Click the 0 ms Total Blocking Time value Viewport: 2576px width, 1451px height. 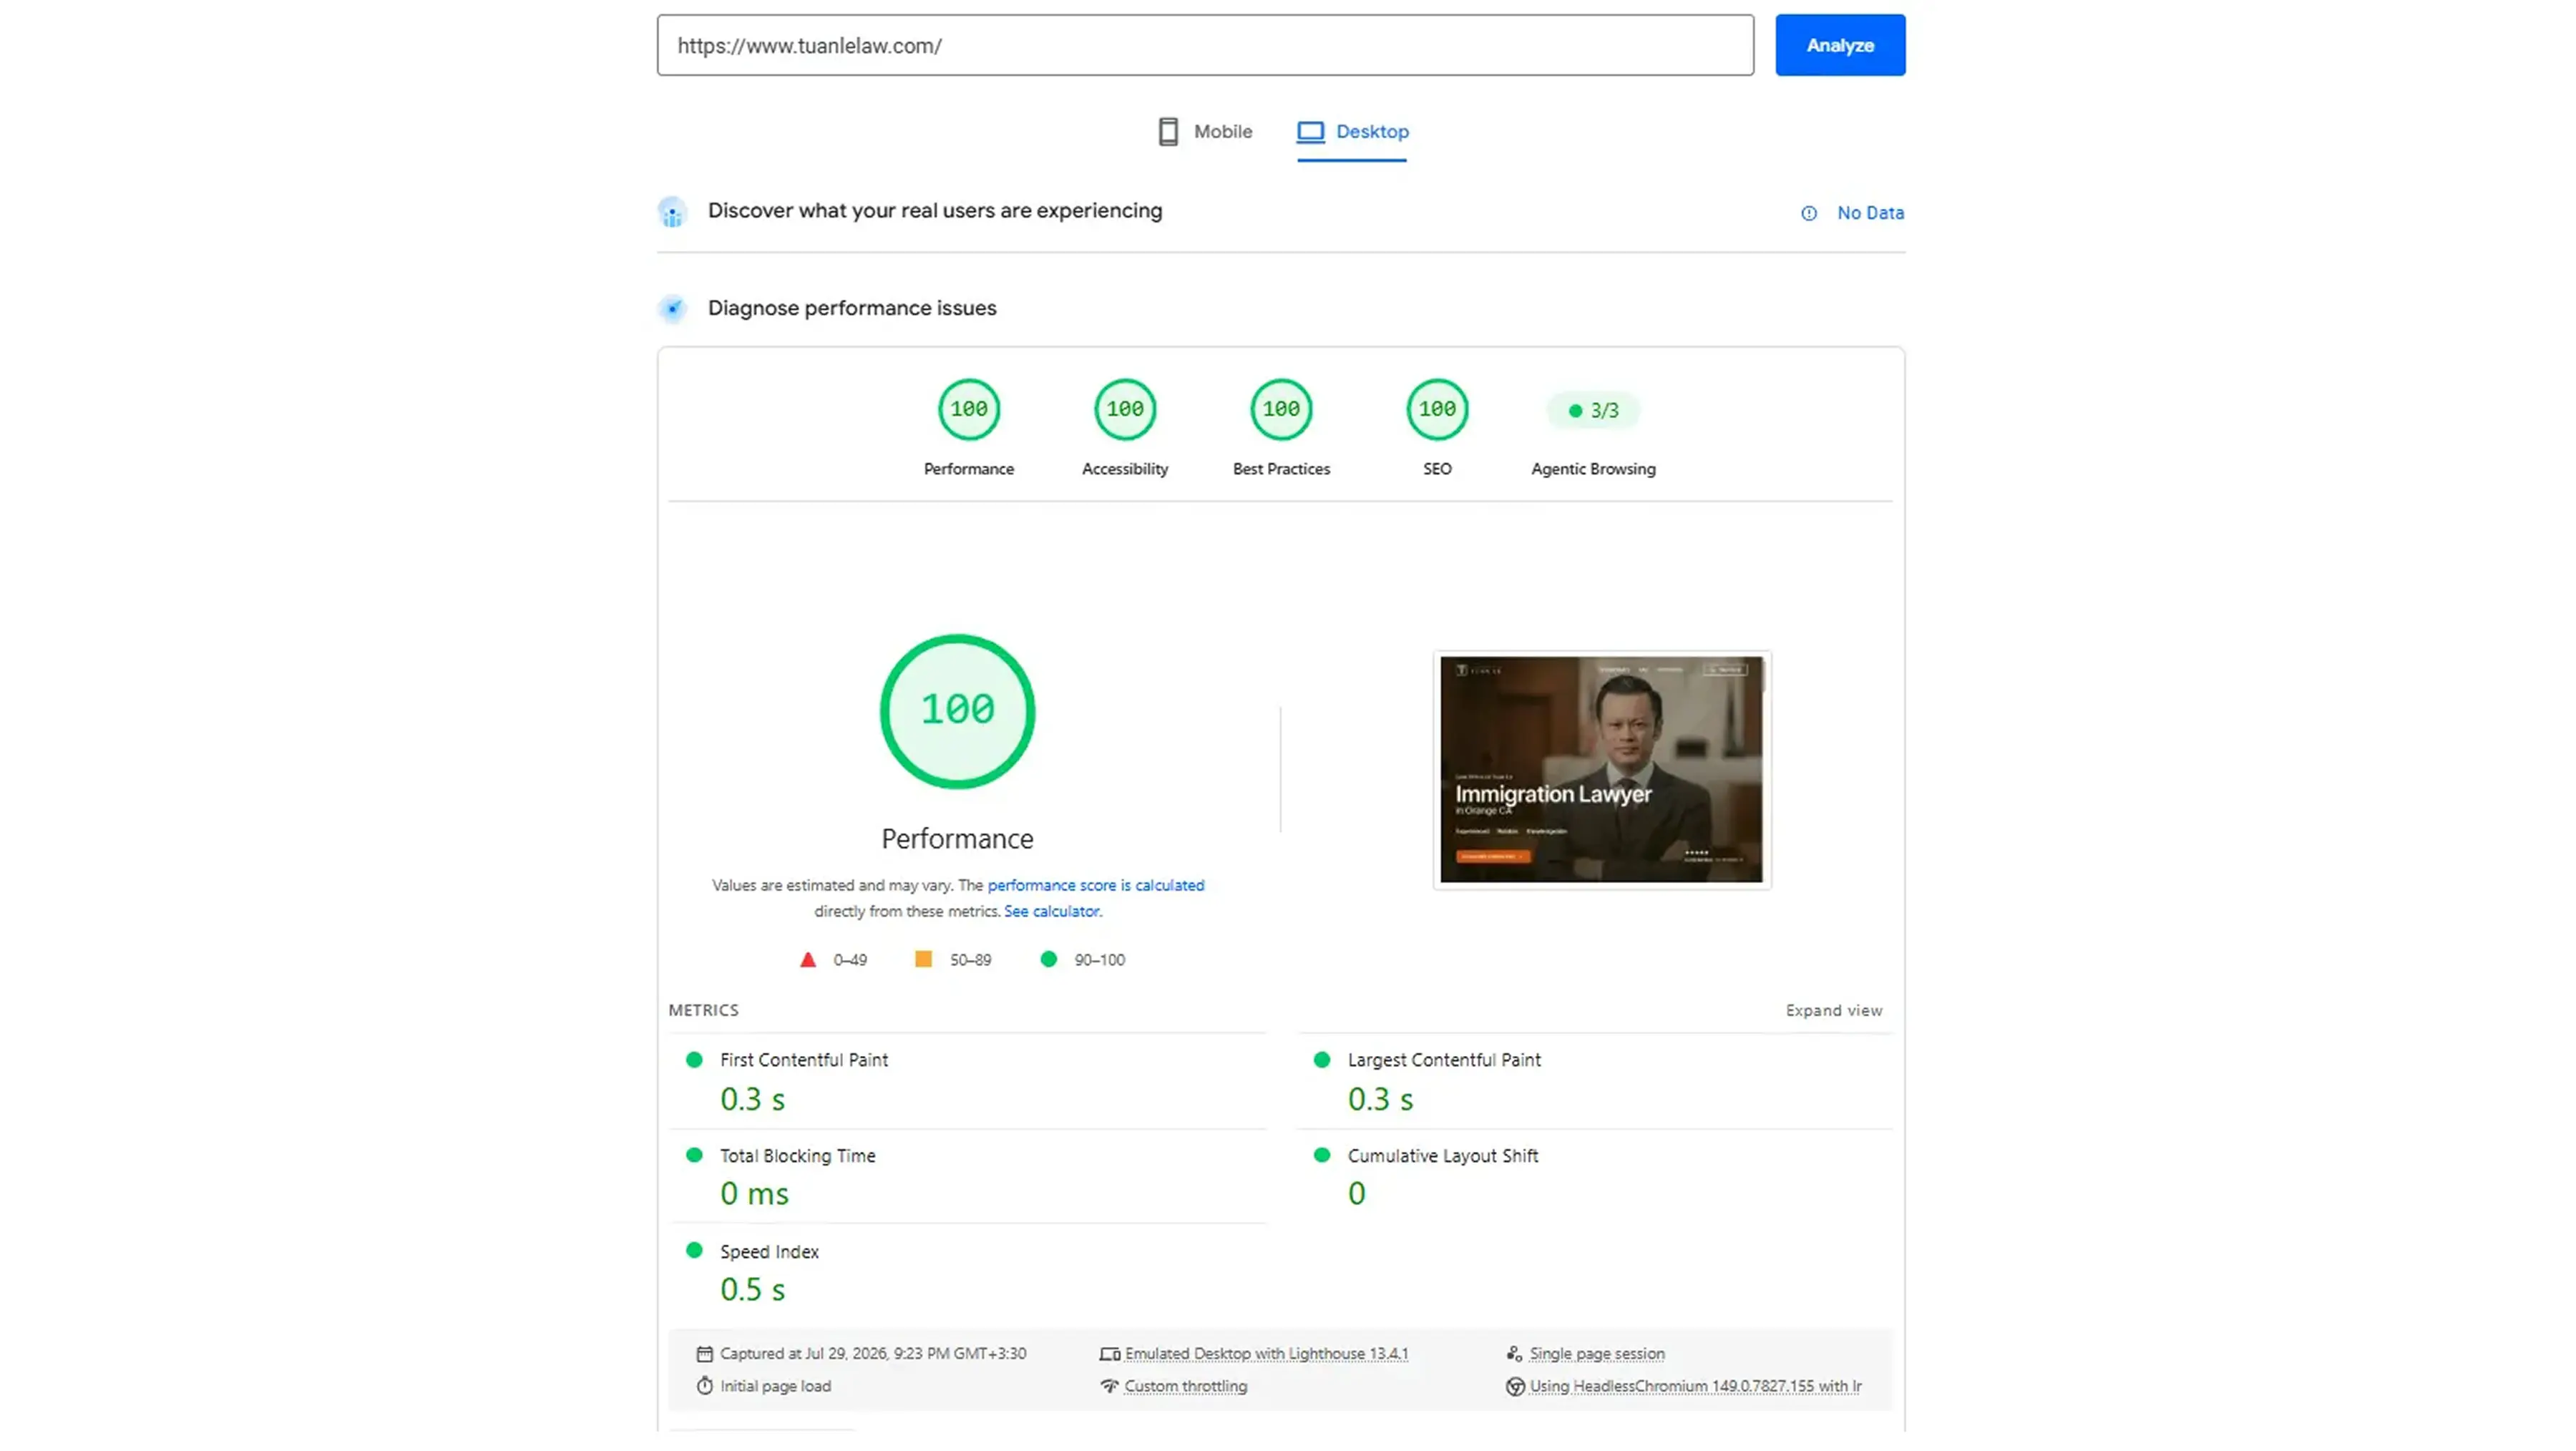pyautogui.click(x=754, y=1193)
